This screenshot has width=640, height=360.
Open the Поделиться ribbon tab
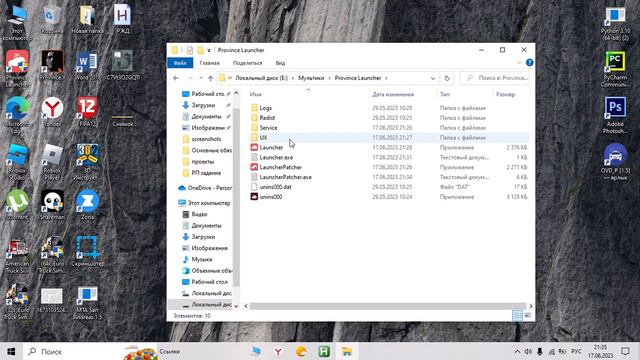[247, 63]
